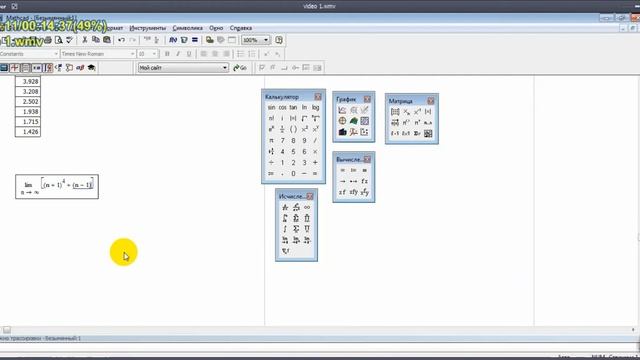Screen dimensions: 640x360
Task: Insert factorial n! from calculator palette
Action: (271, 118)
